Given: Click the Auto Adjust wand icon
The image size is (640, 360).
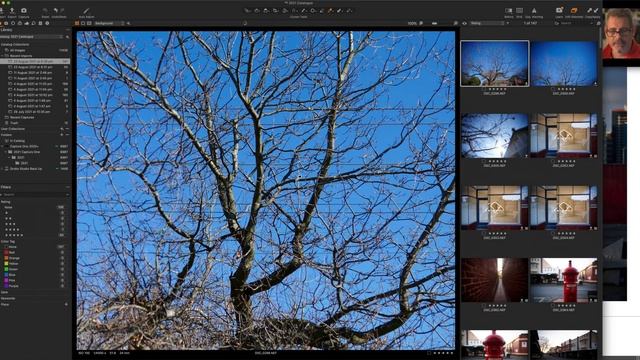Looking at the screenshot, I should pos(86,11).
